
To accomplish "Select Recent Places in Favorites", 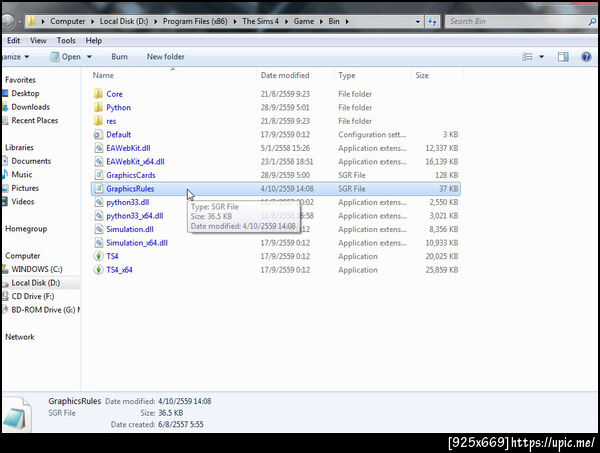I will pos(35,121).
